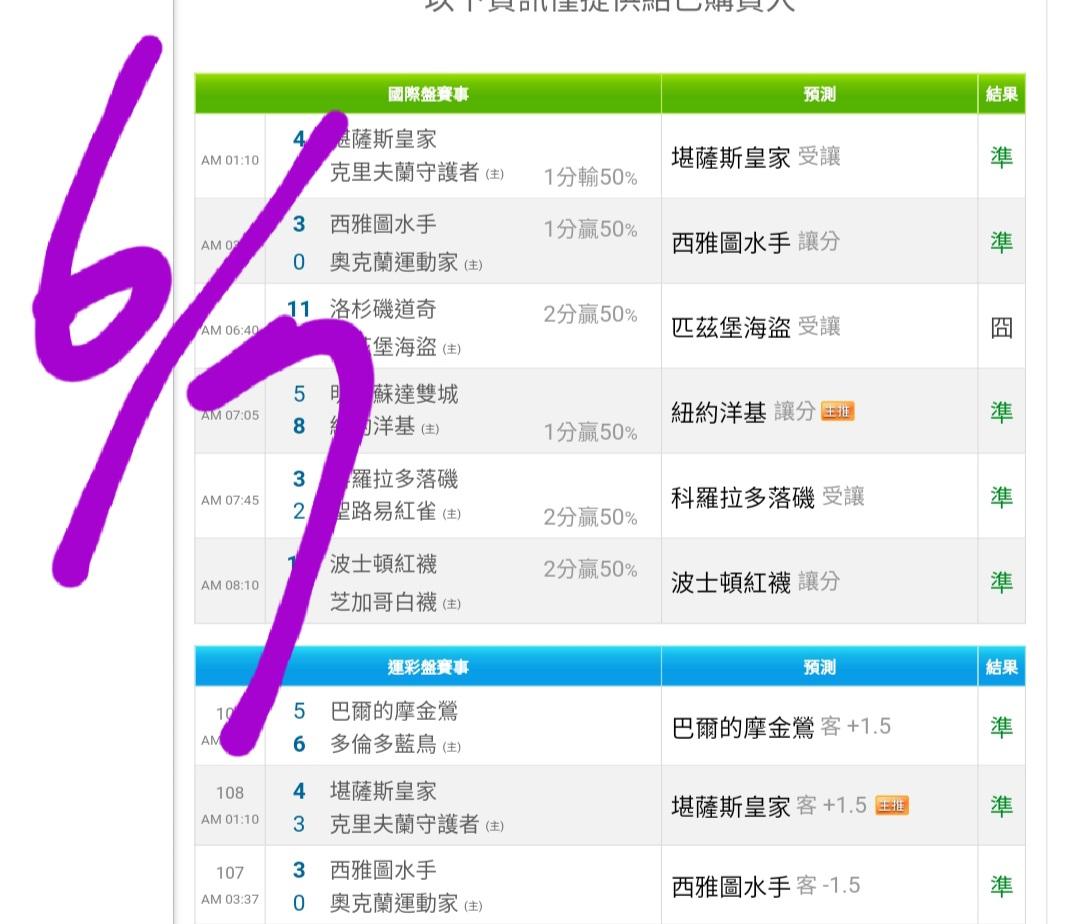
Task: Click the 1分輸50% handicap text
Action: (x=590, y=177)
